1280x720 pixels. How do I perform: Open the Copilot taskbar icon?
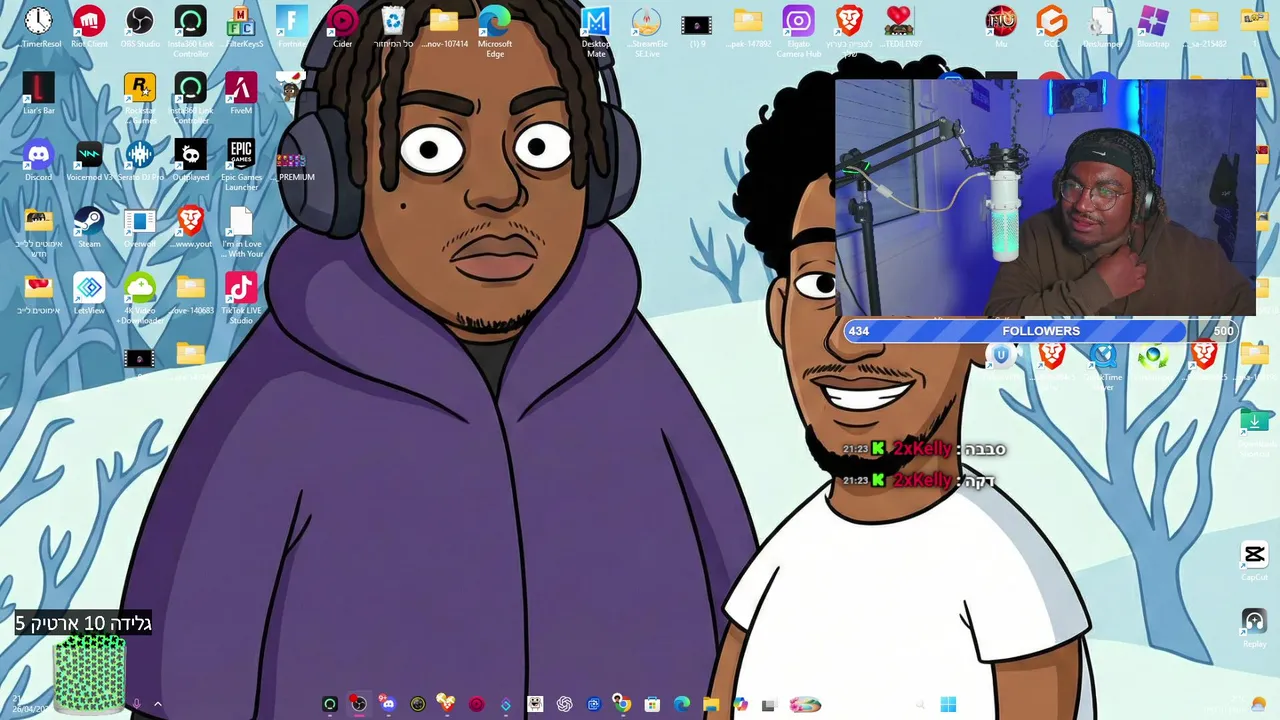740,704
